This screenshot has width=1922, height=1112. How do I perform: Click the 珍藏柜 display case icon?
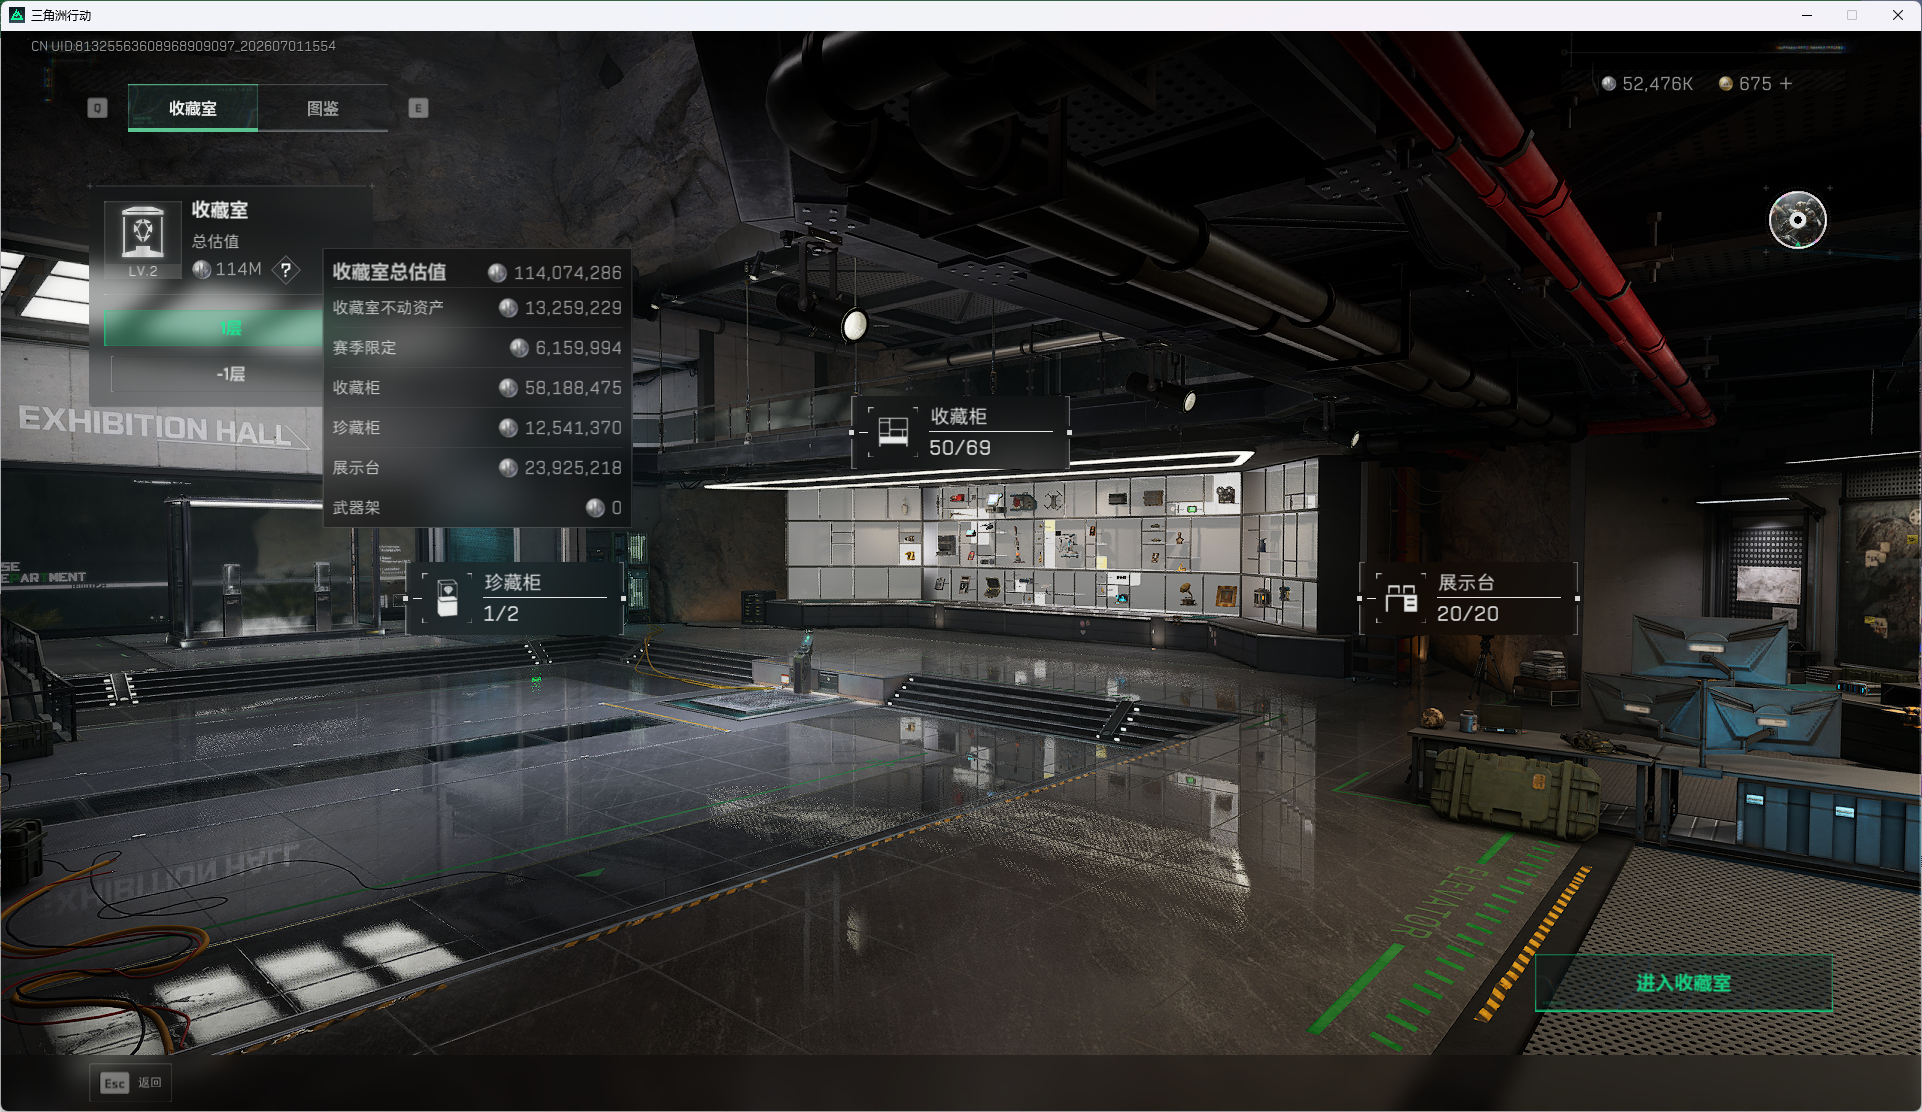448,598
